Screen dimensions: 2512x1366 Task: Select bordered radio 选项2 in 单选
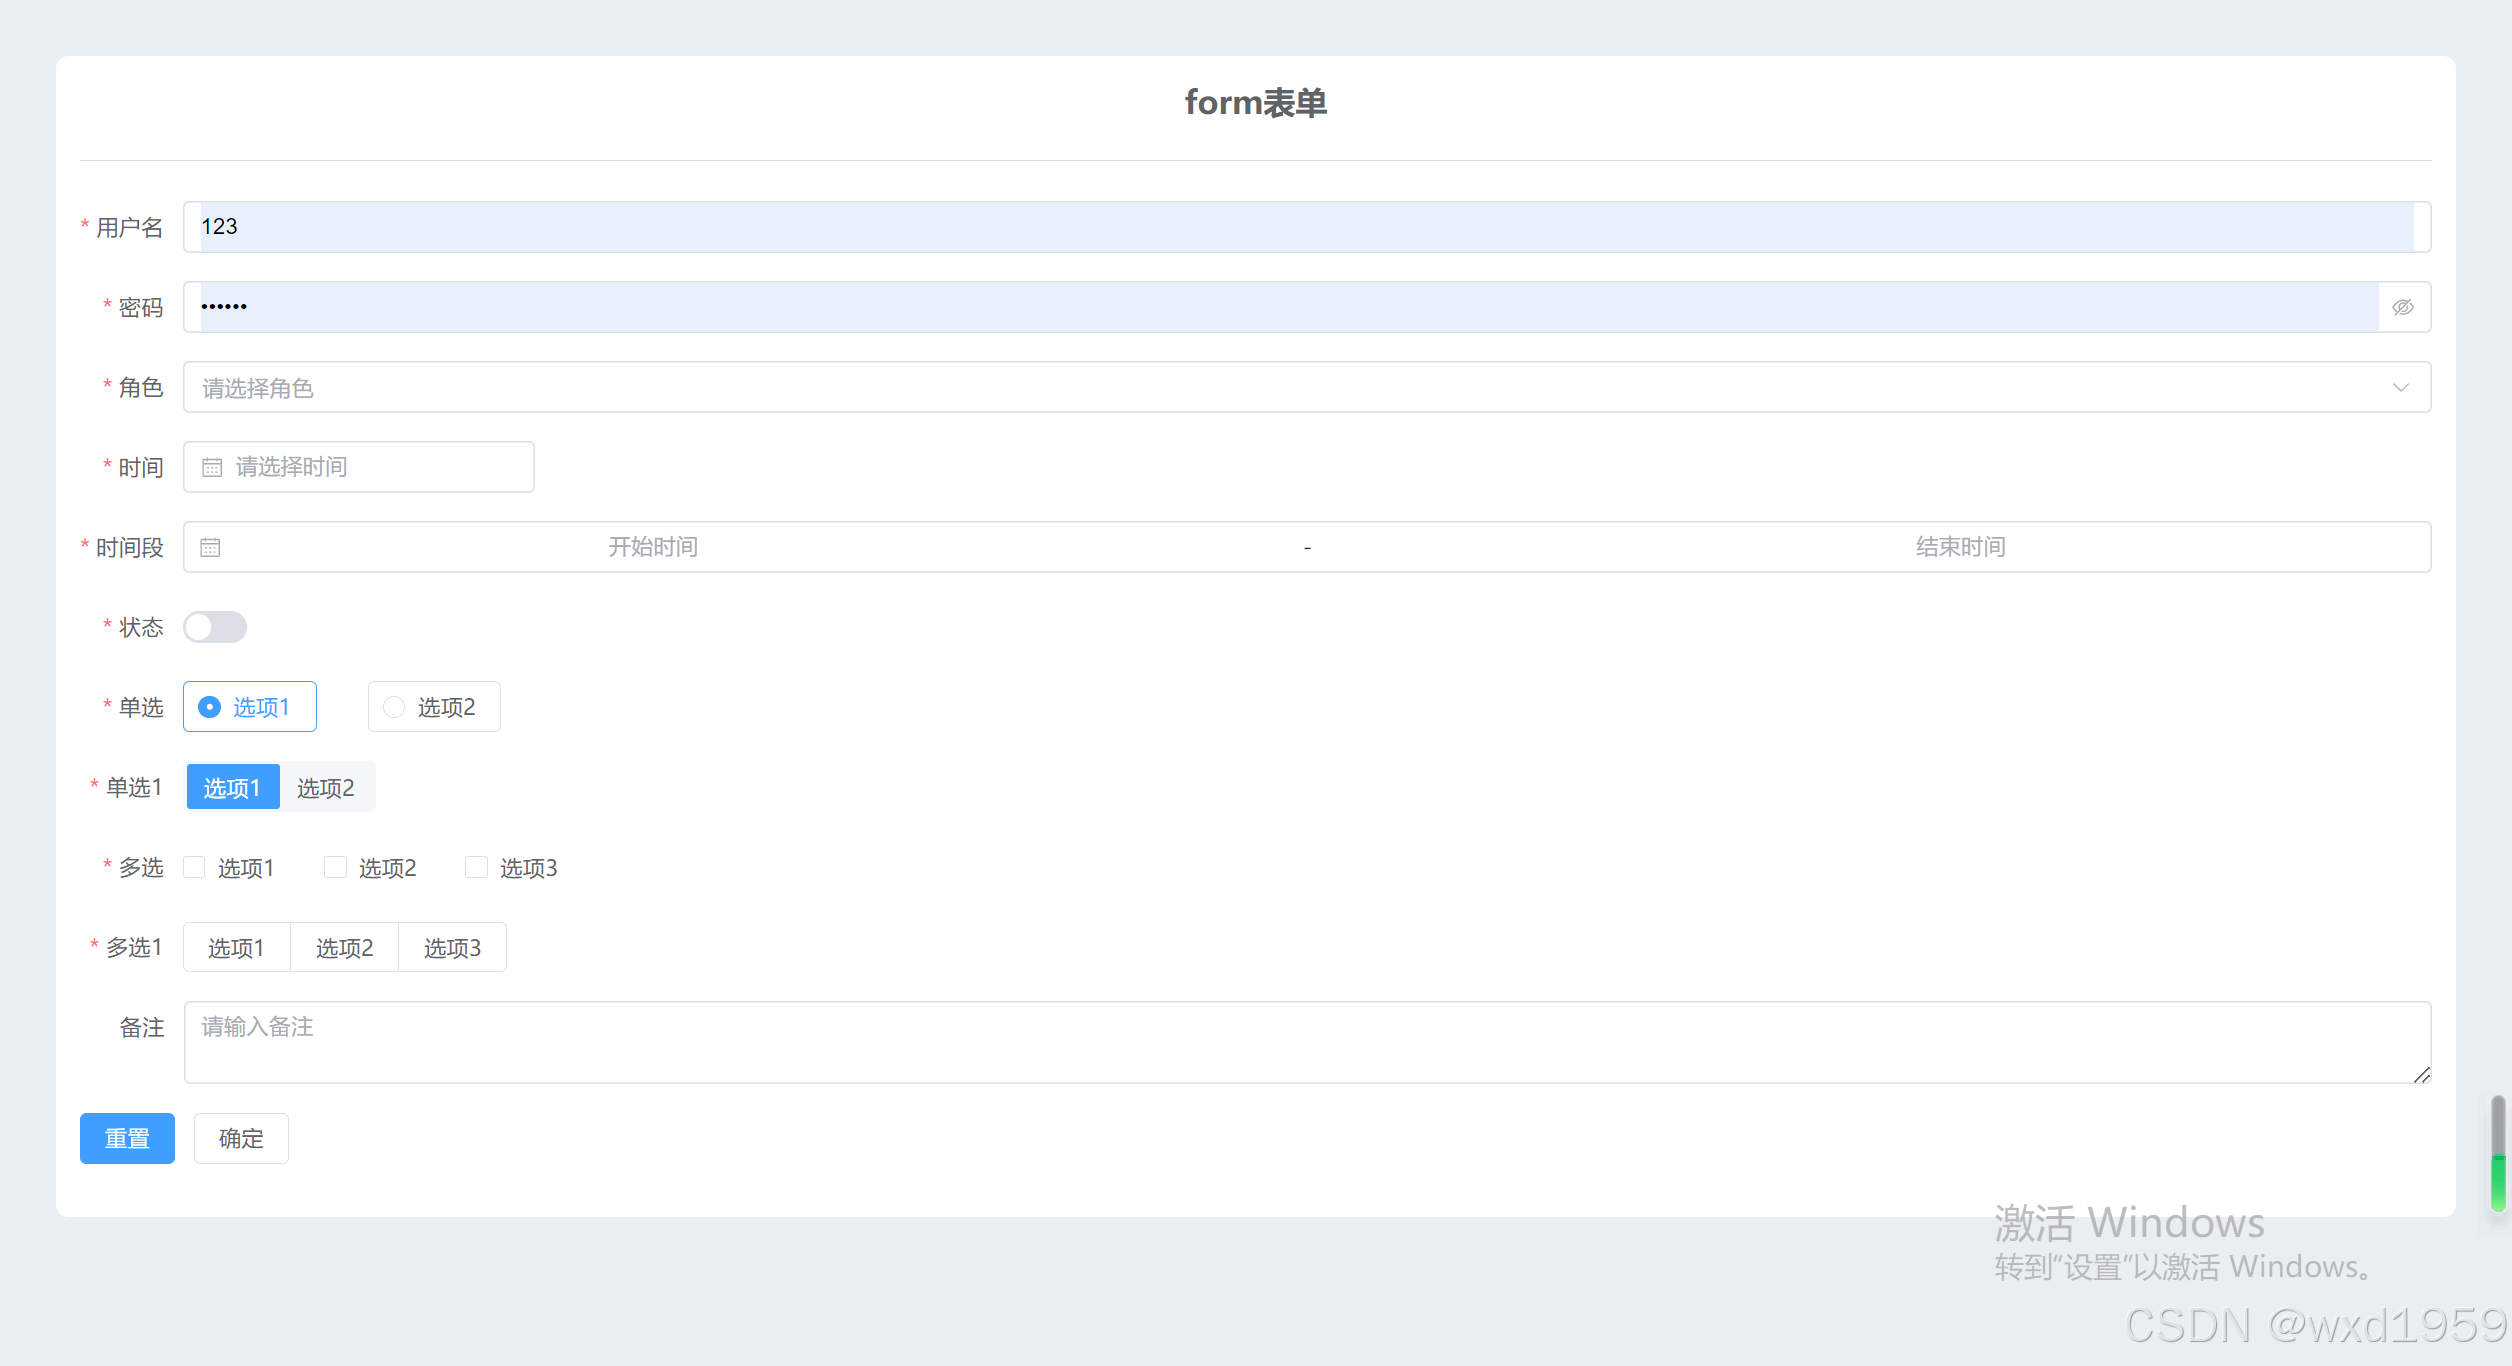[x=433, y=707]
